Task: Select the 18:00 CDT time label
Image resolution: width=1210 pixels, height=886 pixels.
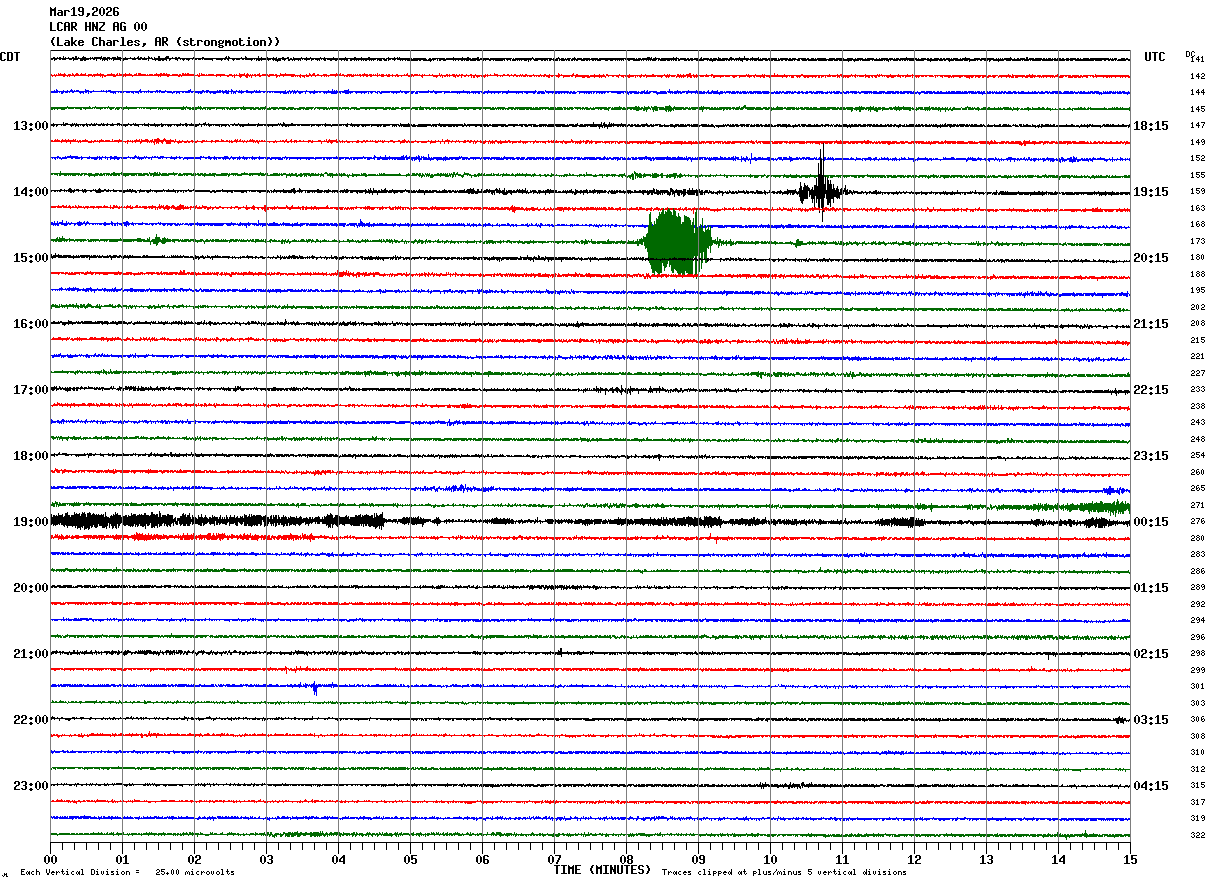Action: (30, 456)
